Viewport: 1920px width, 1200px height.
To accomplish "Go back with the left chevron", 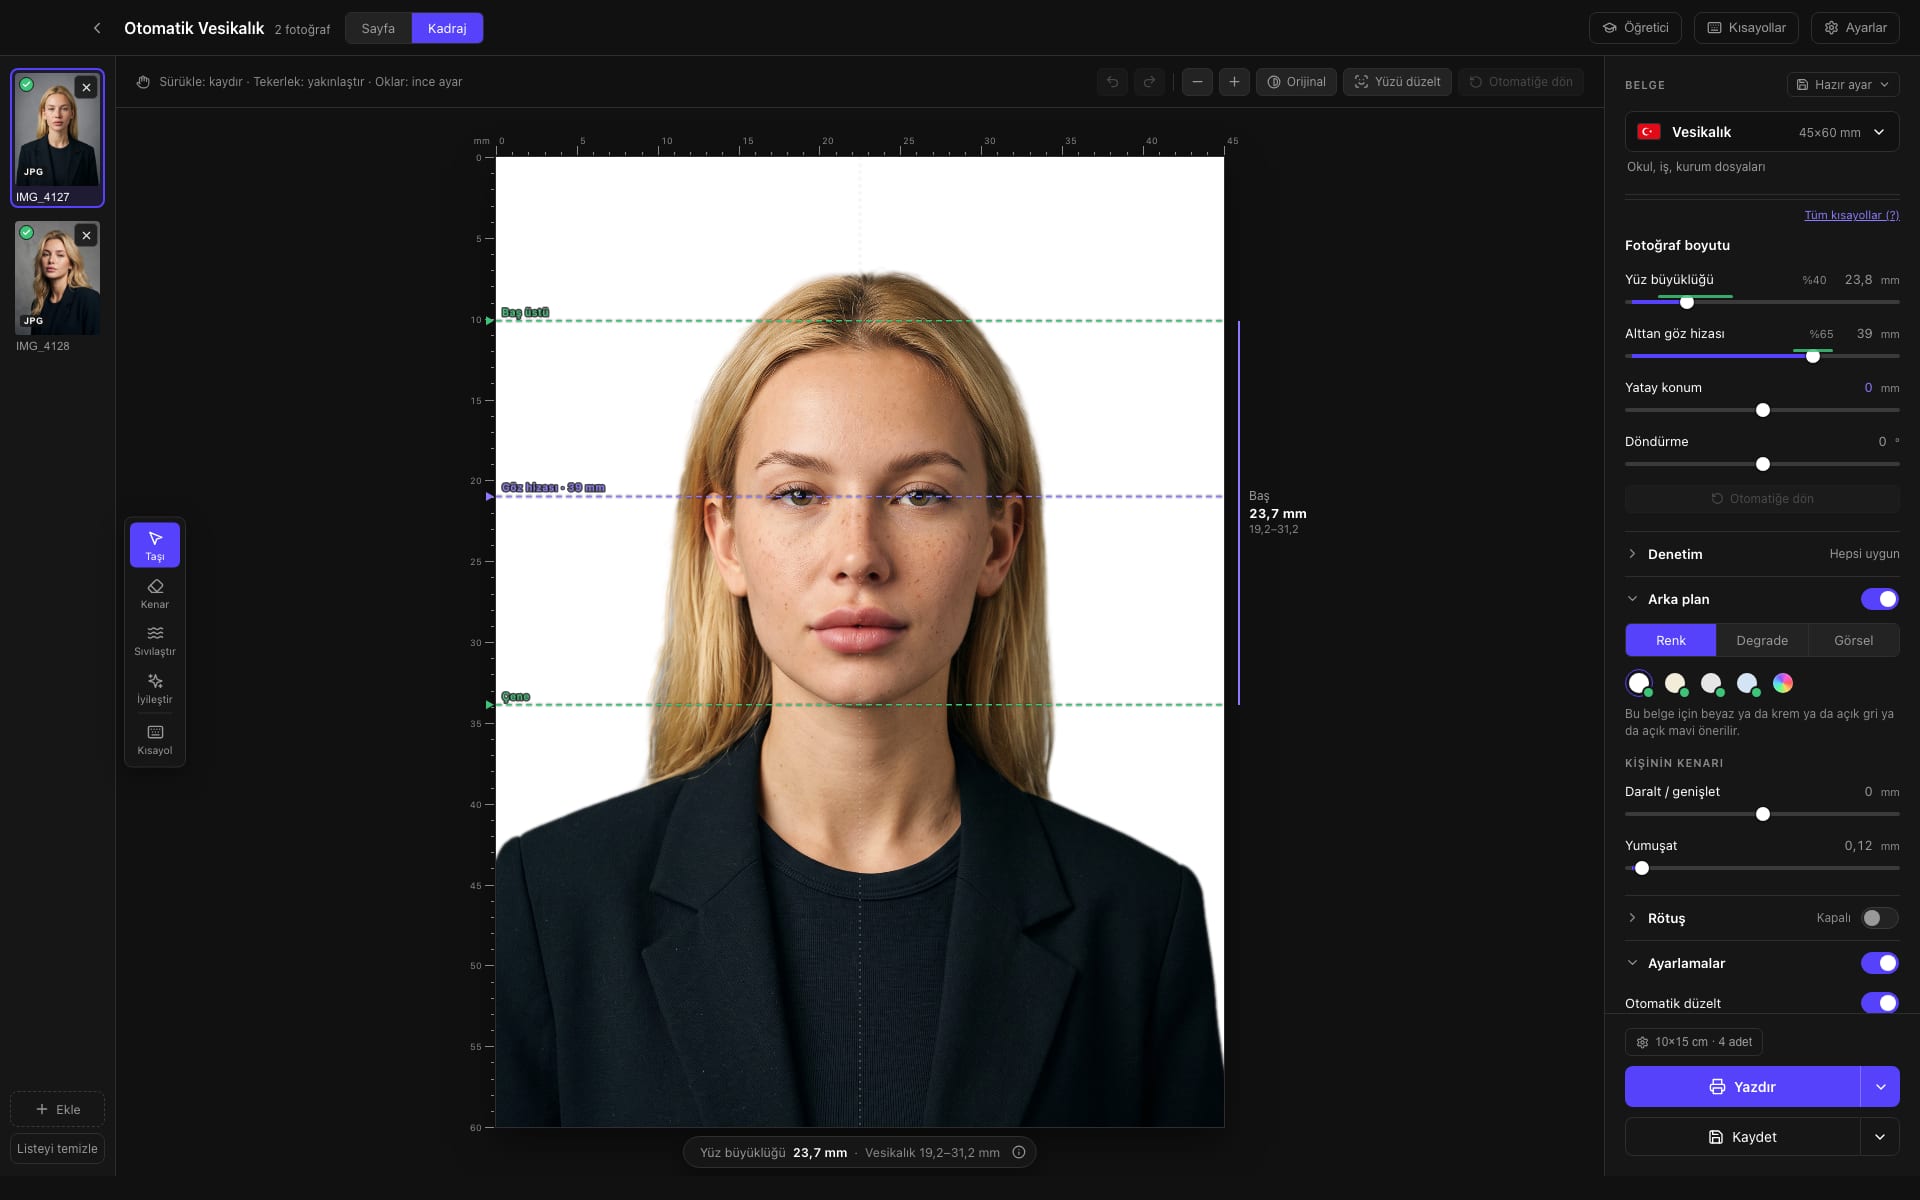I will point(97,28).
